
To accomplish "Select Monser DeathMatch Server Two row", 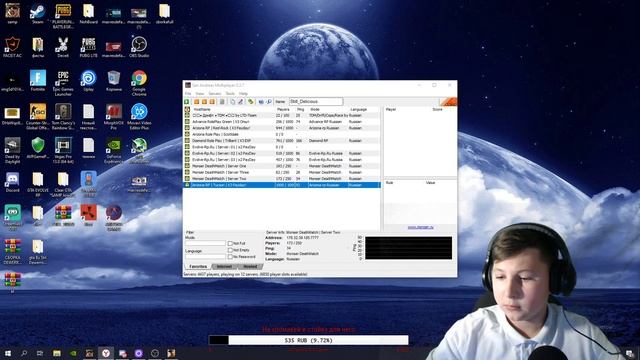I will (282, 179).
